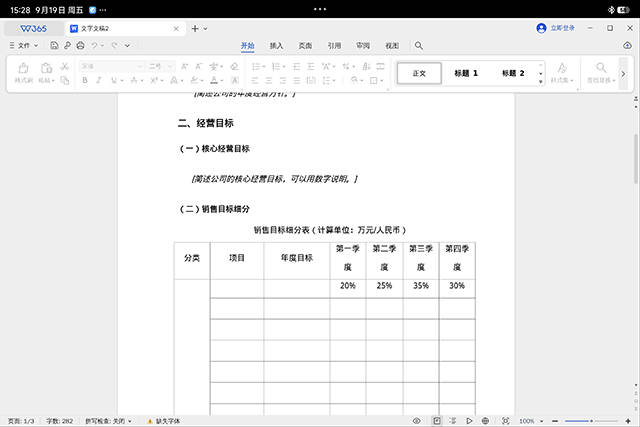Image resolution: width=640 pixels, height=427 pixels.
Task: Click the zoom slider in status bar
Action: [592, 421]
